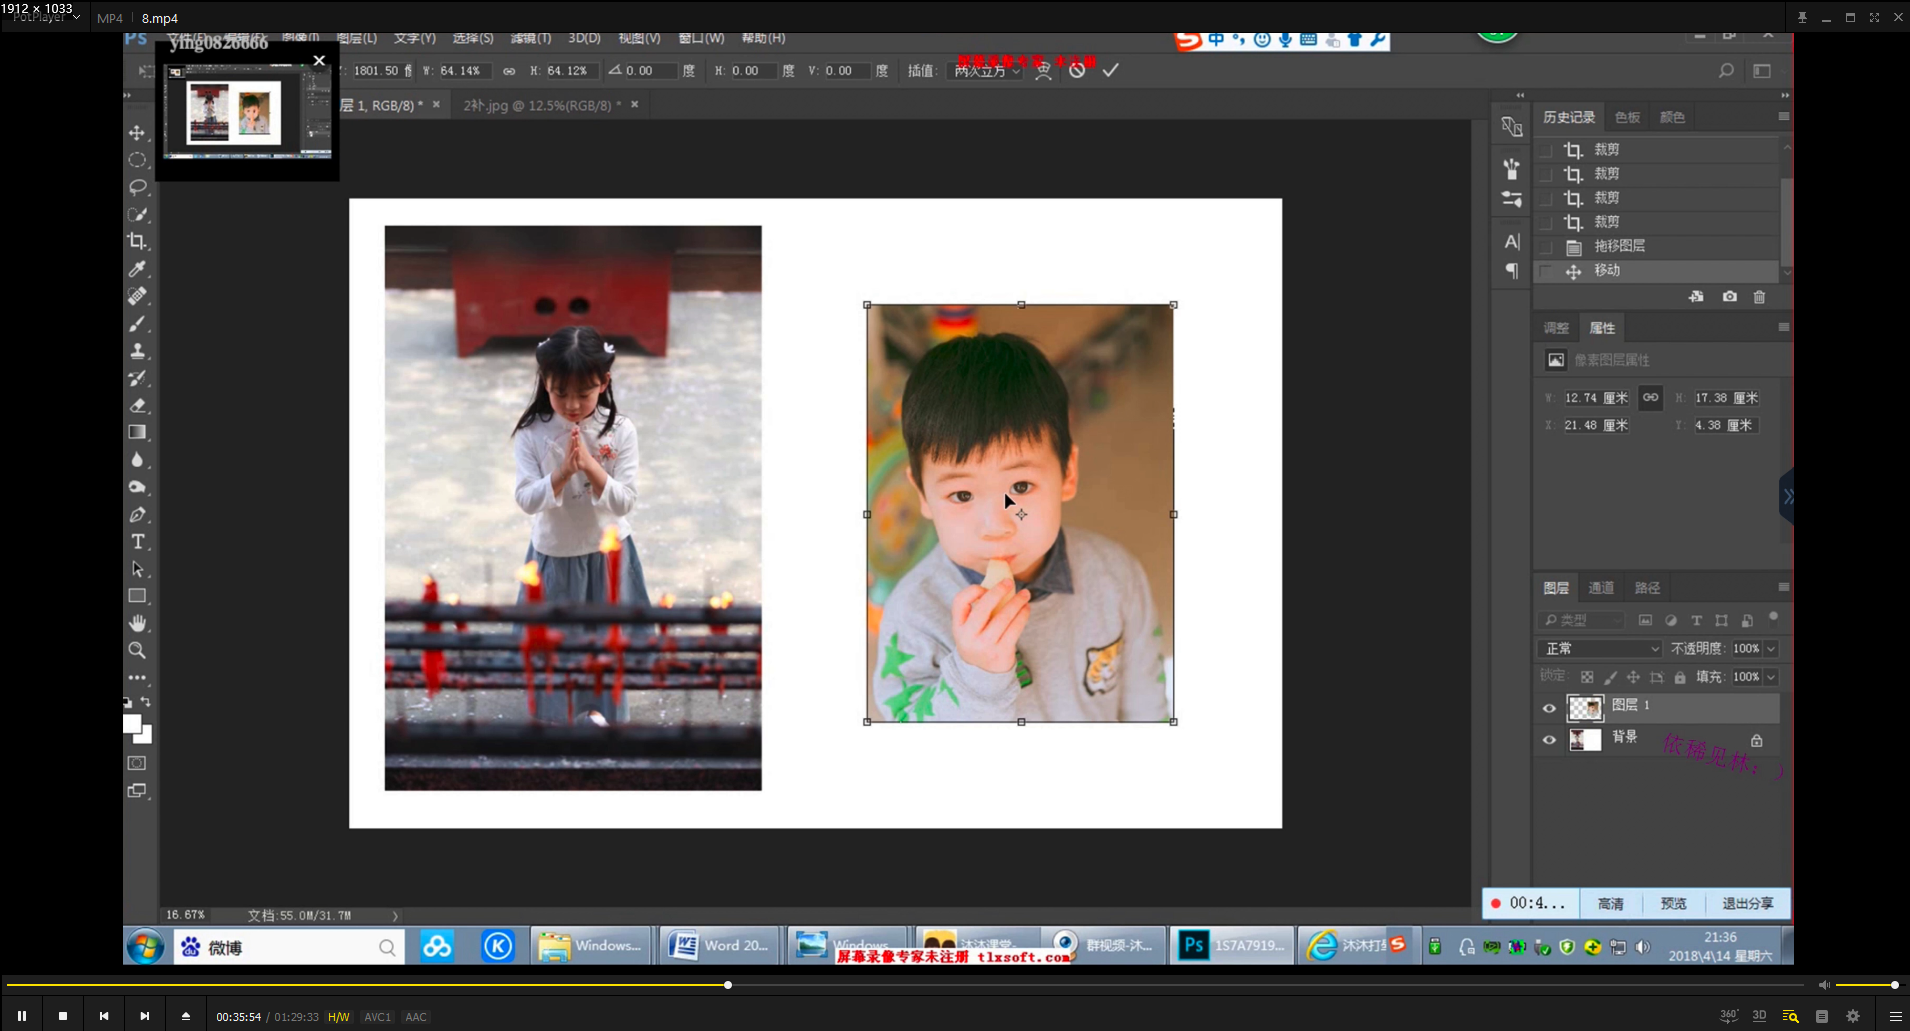Select the Elliptical Marquee tool
The width and height of the screenshot is (1910, 1031).
137,160
